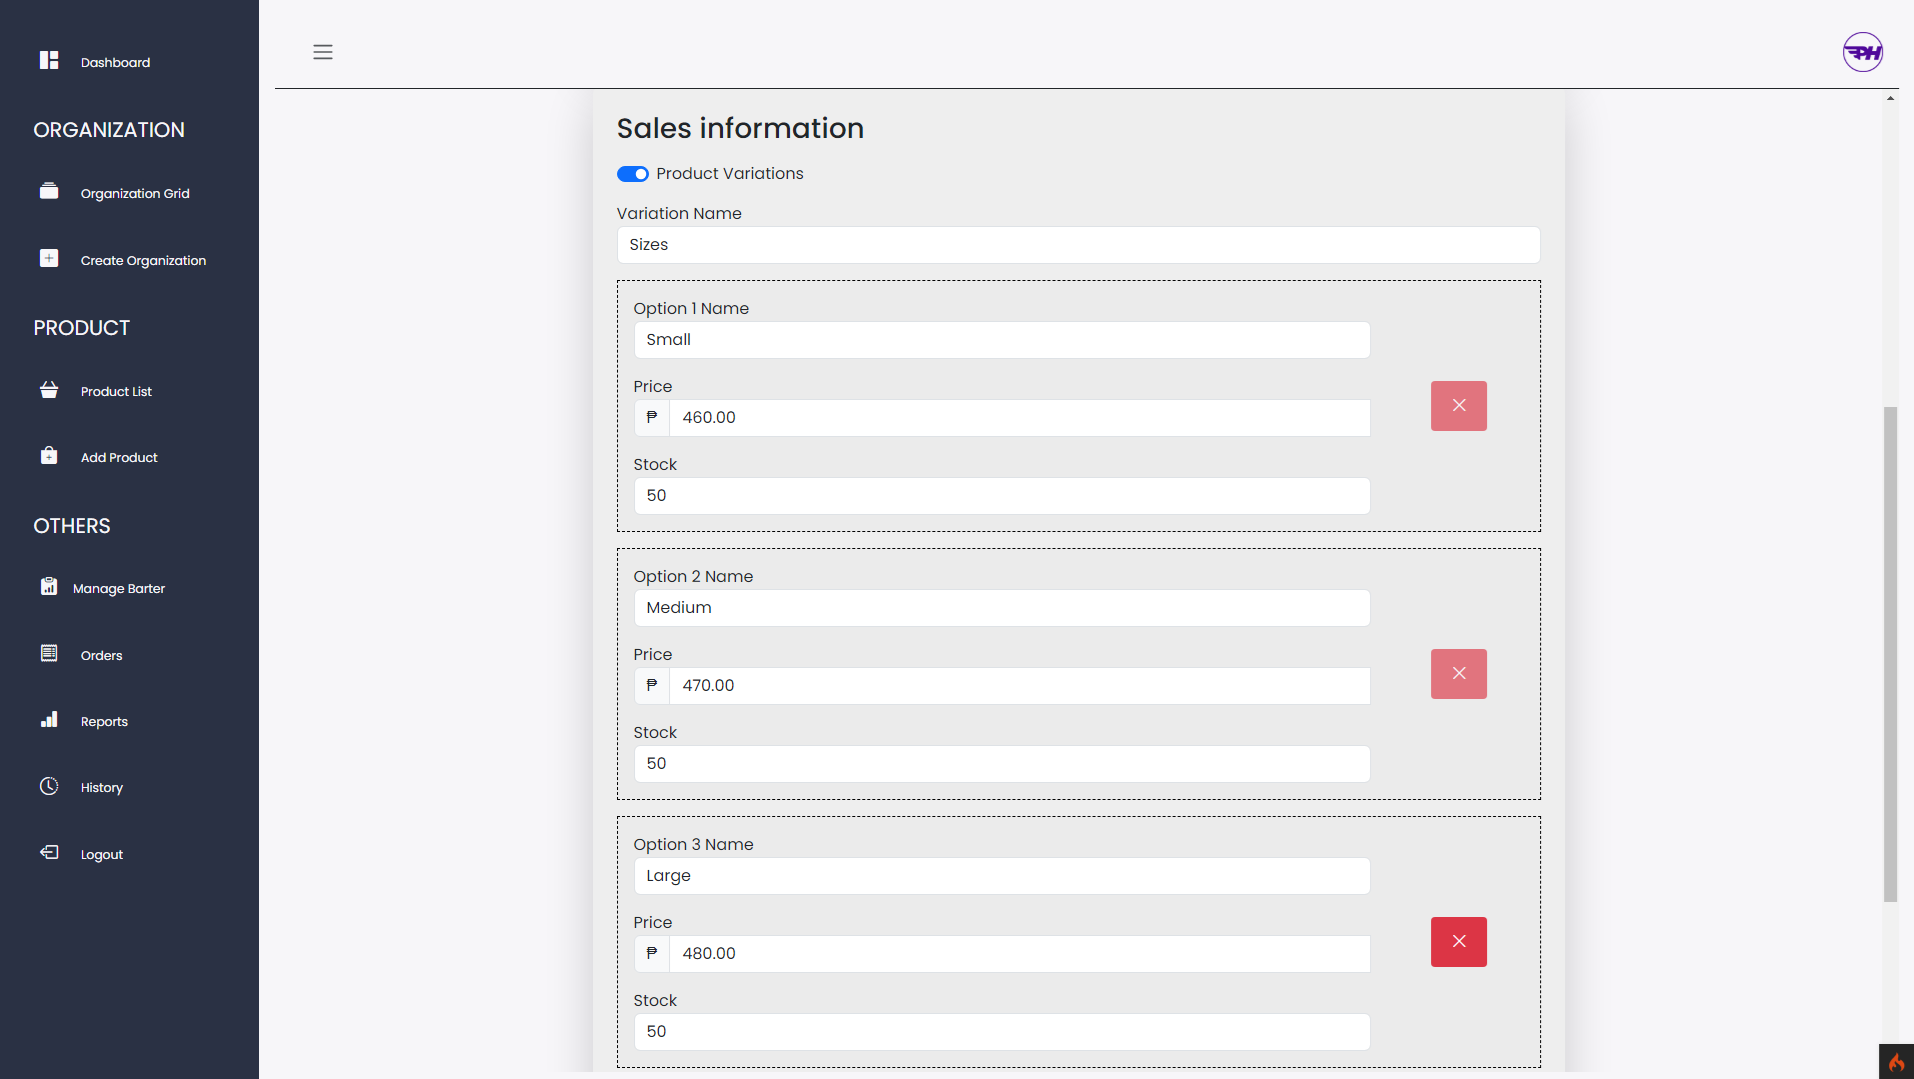Viewport: 1914px width, 1079px height.
Task: Go to Orders in sidebar
Action: (x=101, y=656)
